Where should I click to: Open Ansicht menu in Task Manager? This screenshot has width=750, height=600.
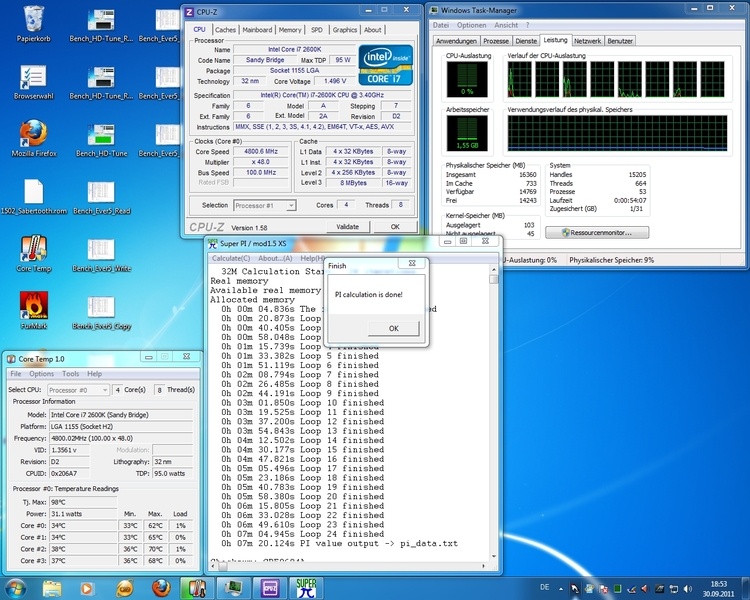coord(506,25)
